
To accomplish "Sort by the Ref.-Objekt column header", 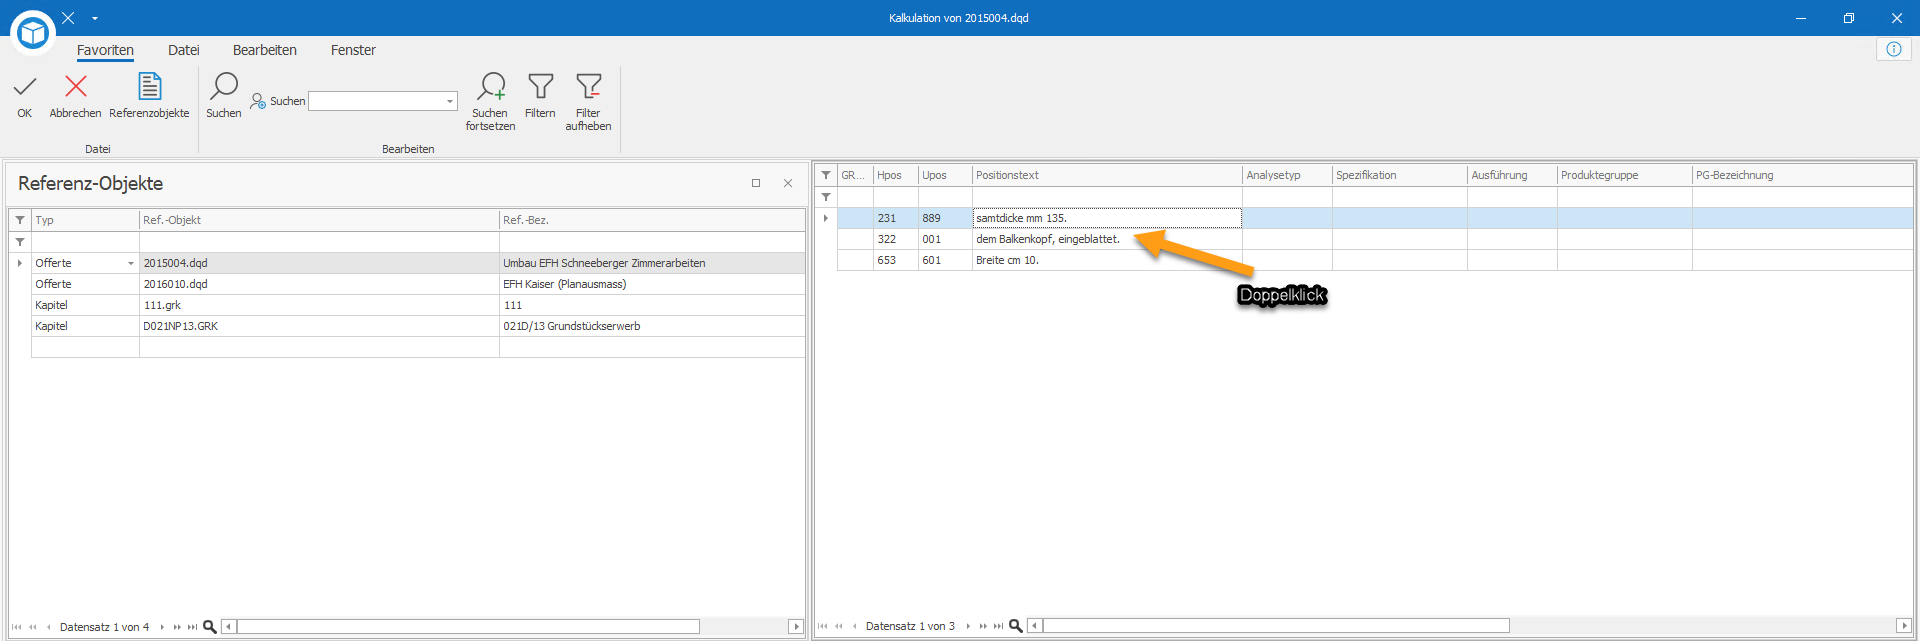I will [319, 220].
